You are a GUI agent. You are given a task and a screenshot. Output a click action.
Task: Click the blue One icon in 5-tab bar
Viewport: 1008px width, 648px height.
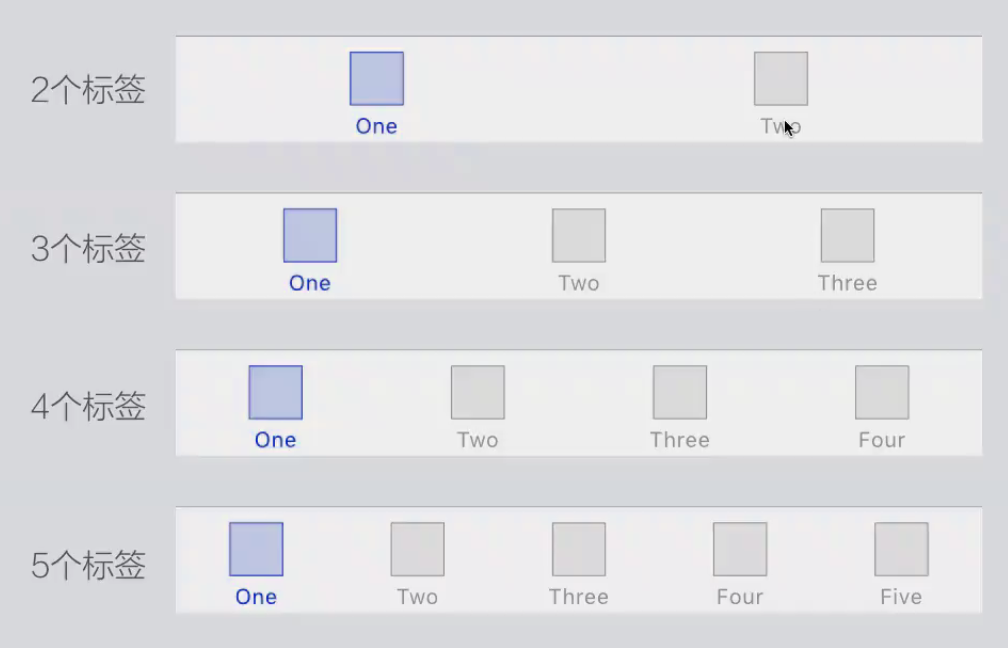256,550
